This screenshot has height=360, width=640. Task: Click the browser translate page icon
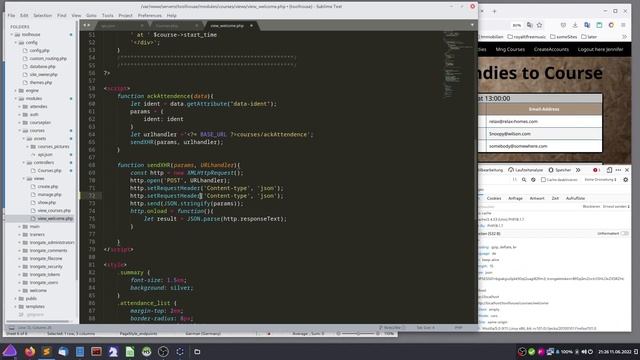click(x=529, y=25)
